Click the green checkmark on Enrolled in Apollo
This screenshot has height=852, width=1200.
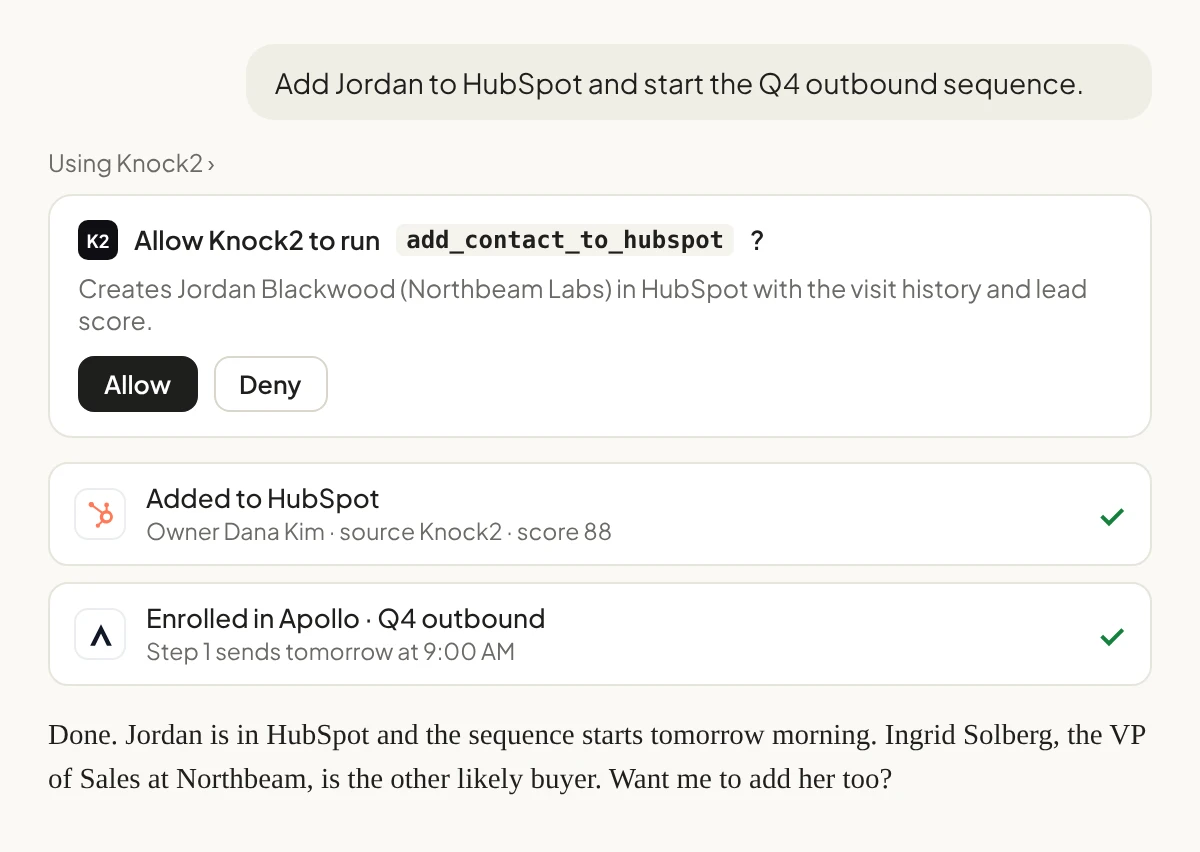click(x=1112, y=637)
